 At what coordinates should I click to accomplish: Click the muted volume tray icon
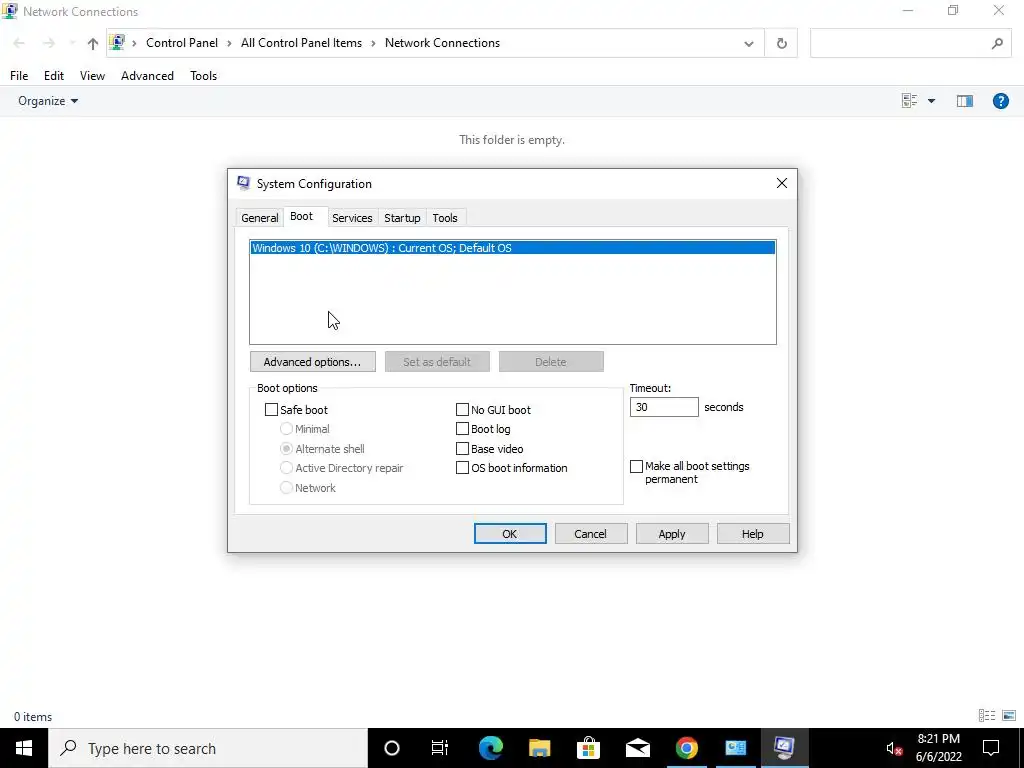(x=894, y=748)
